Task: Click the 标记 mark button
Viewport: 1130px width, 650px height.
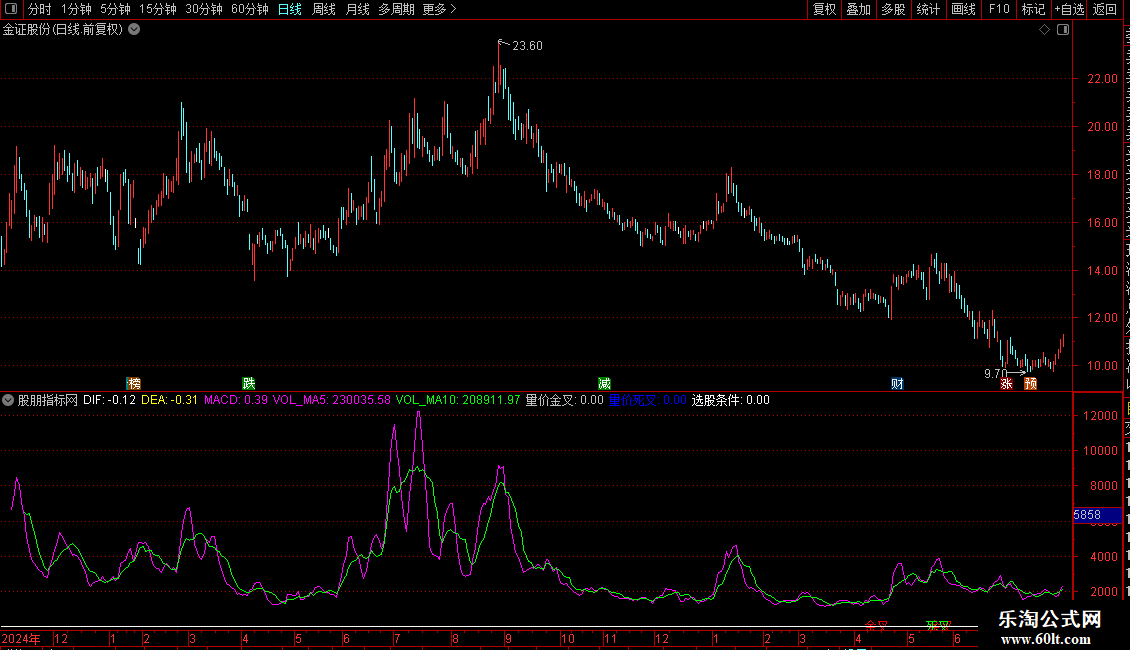Action: (1033, 9)
